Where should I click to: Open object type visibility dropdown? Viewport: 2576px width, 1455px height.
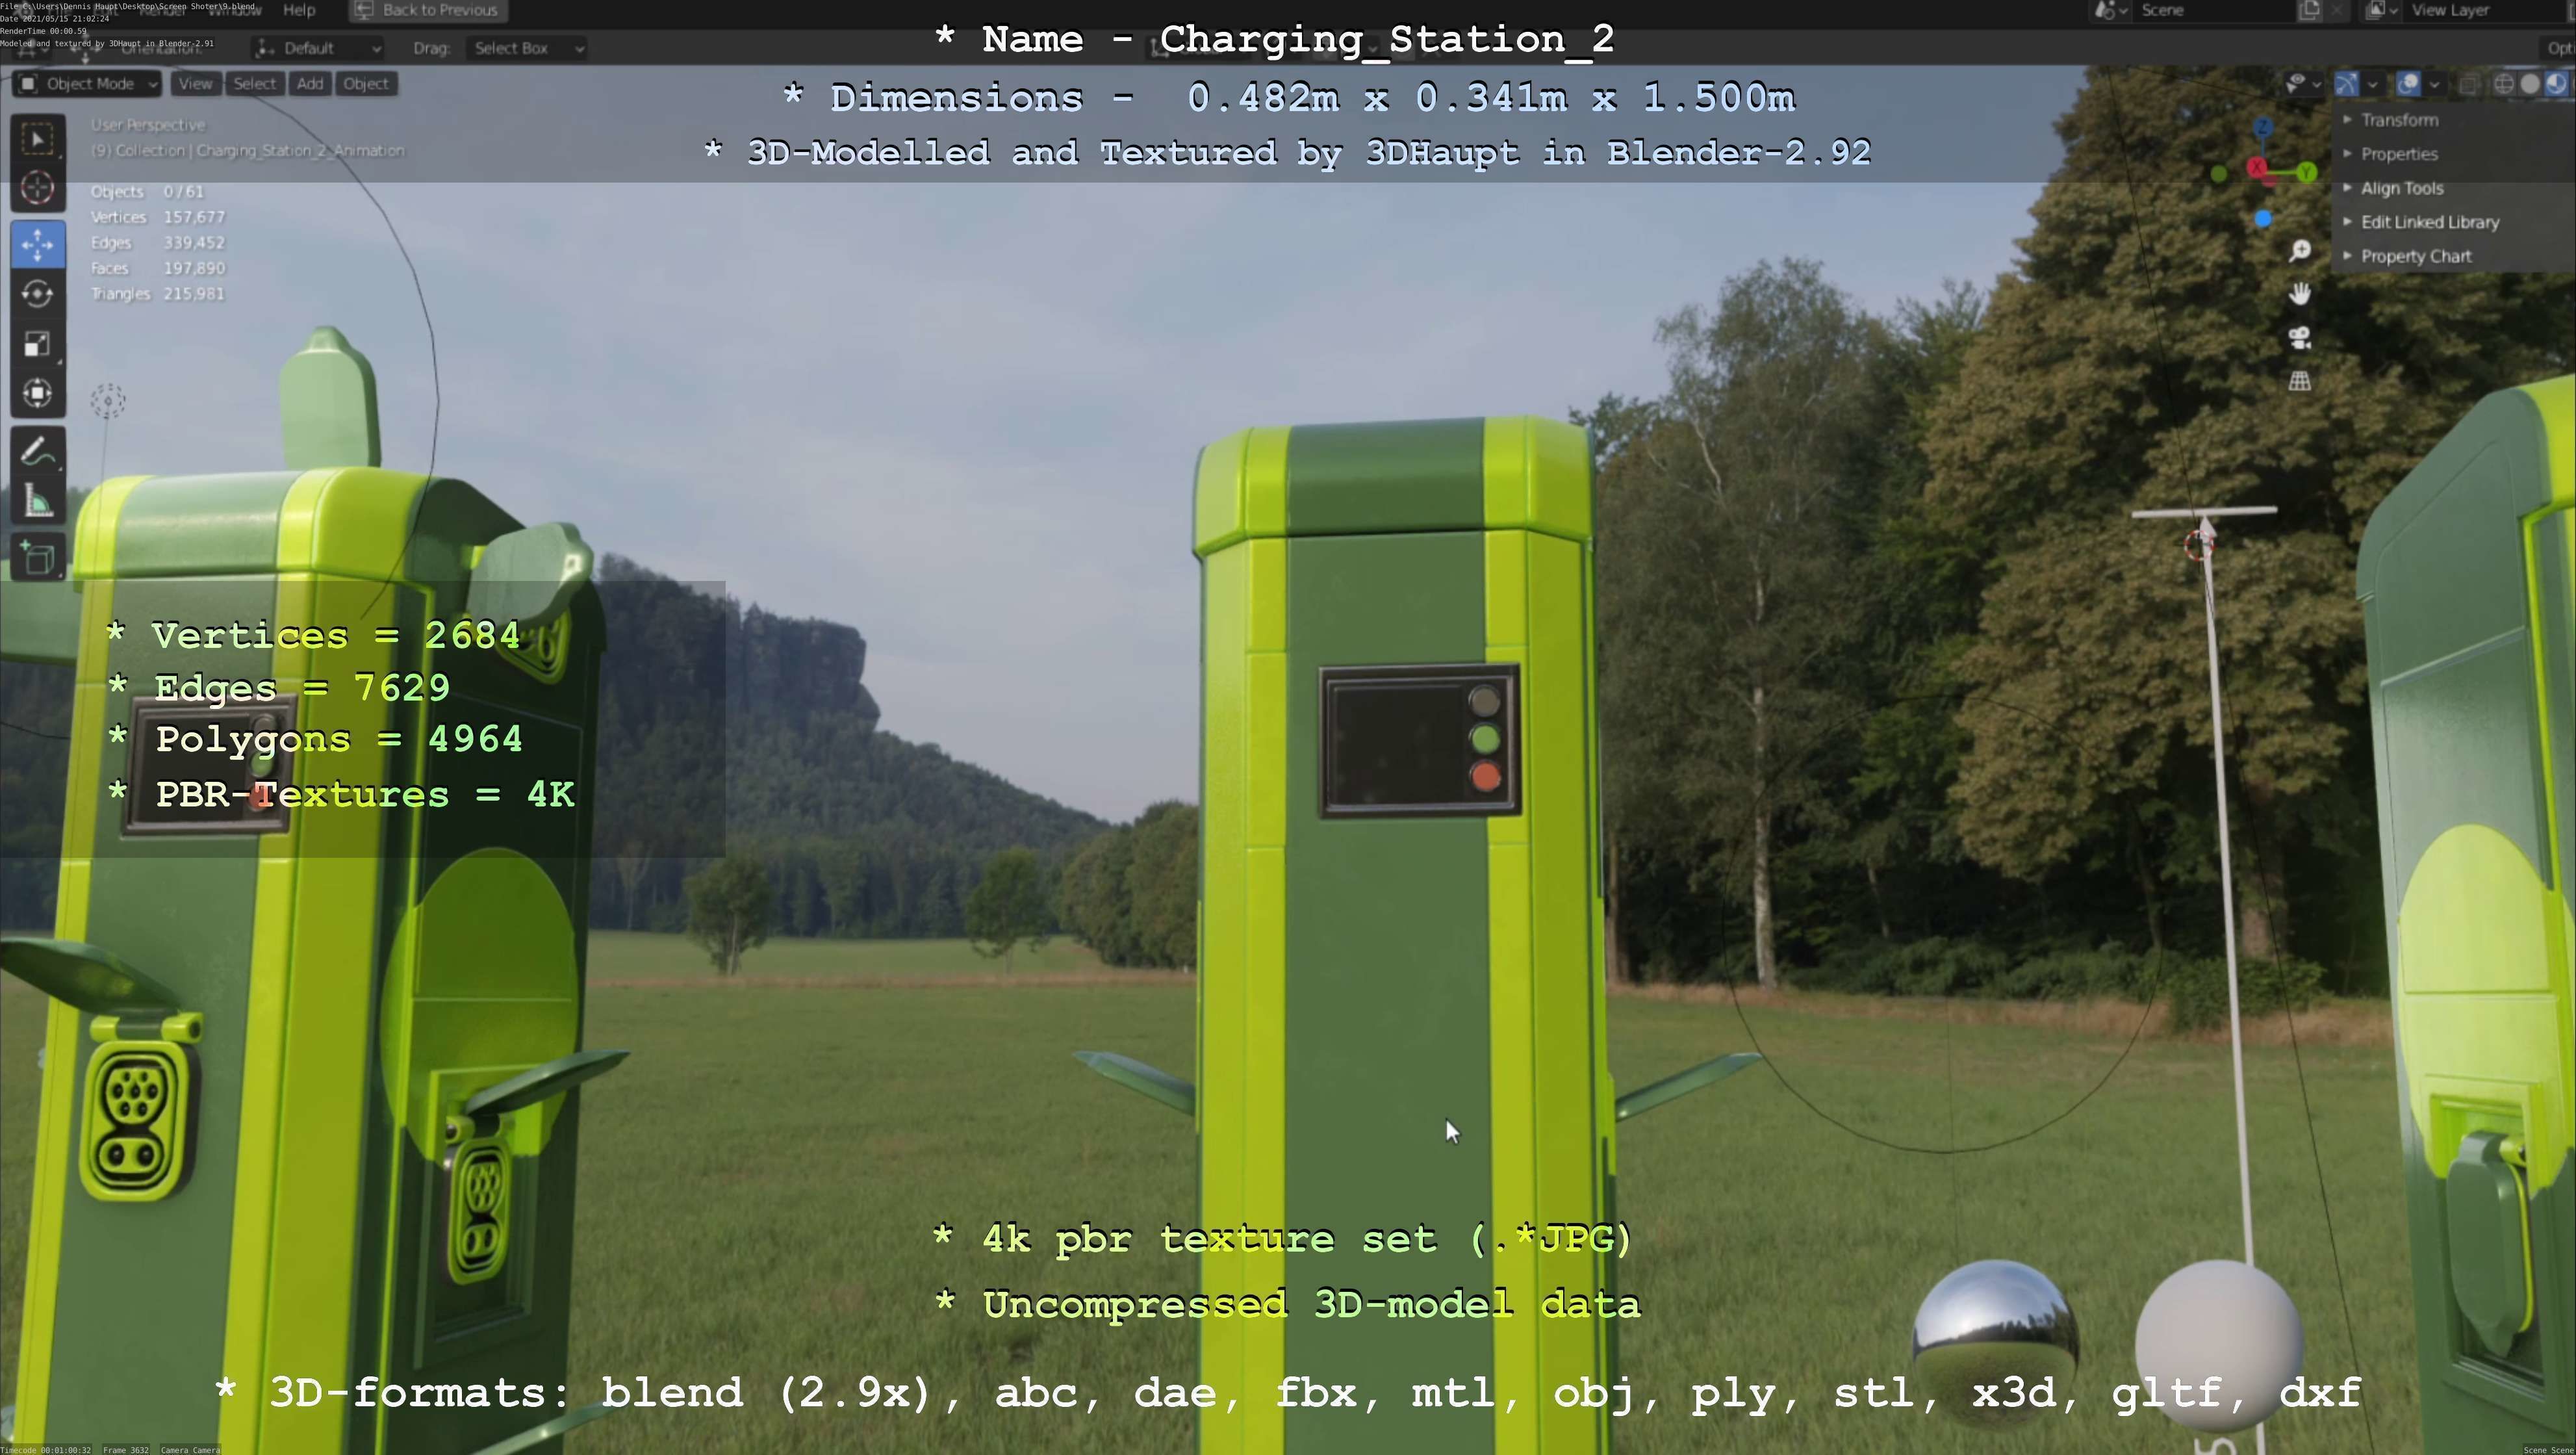(2303, 84)
